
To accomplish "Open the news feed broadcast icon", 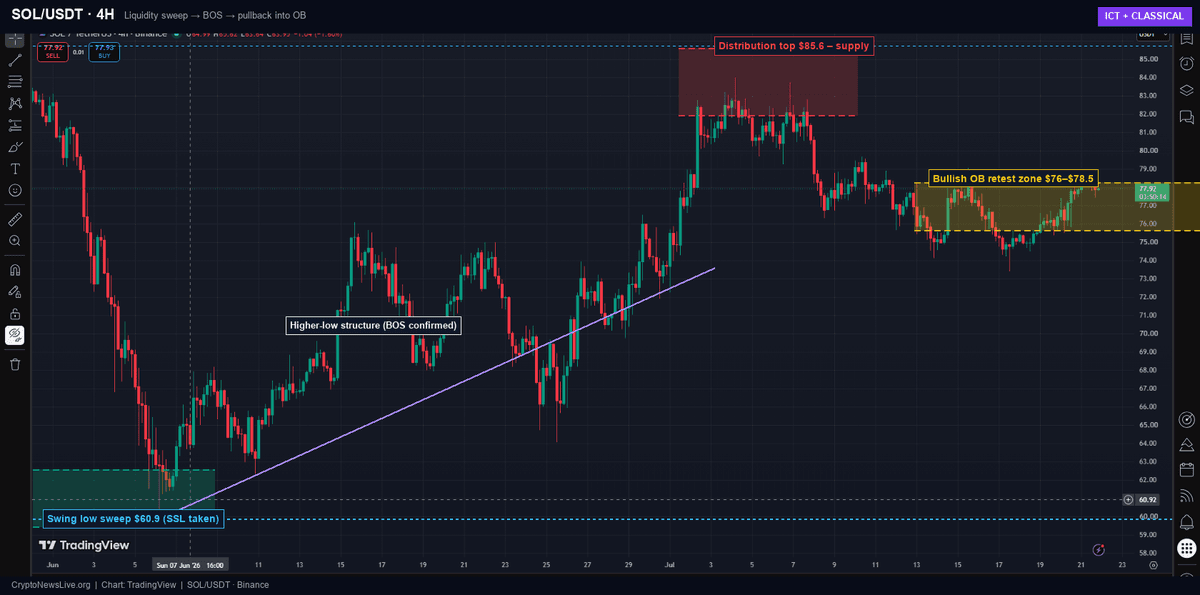I will (1187, 495).
